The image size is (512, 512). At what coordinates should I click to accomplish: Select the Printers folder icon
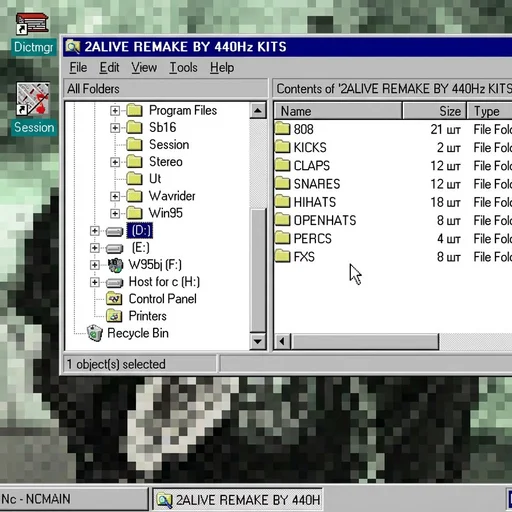coord(114,316)
